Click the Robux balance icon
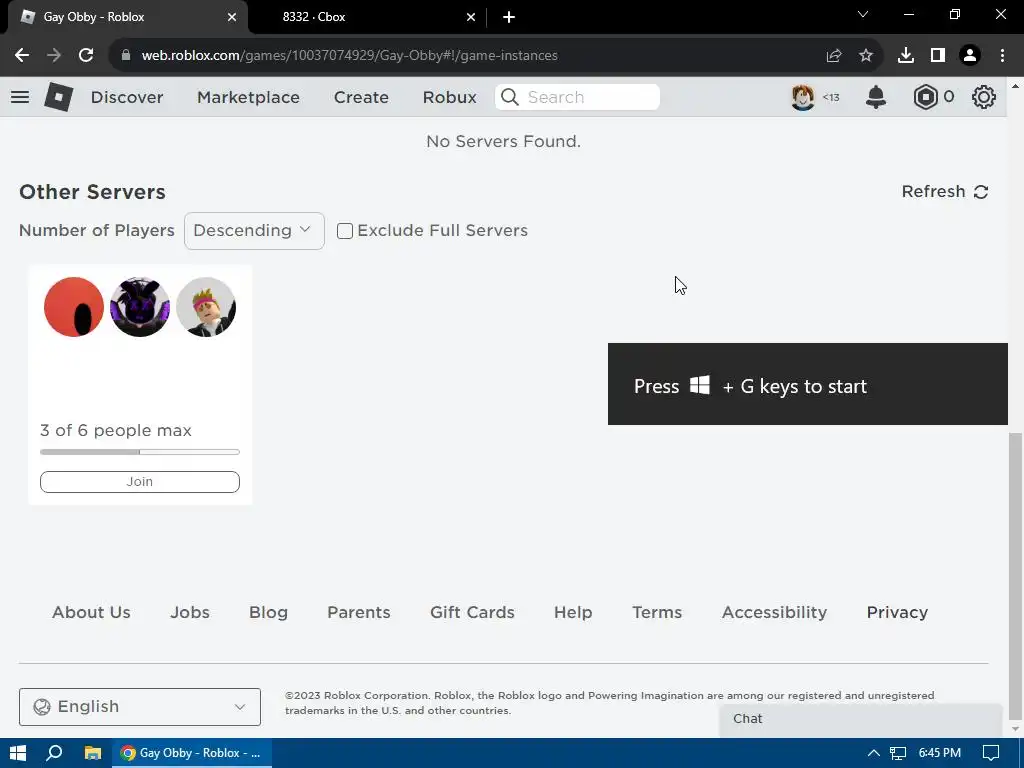The height and width of the screenshot is (768, 1024). [x=925, y=97]
